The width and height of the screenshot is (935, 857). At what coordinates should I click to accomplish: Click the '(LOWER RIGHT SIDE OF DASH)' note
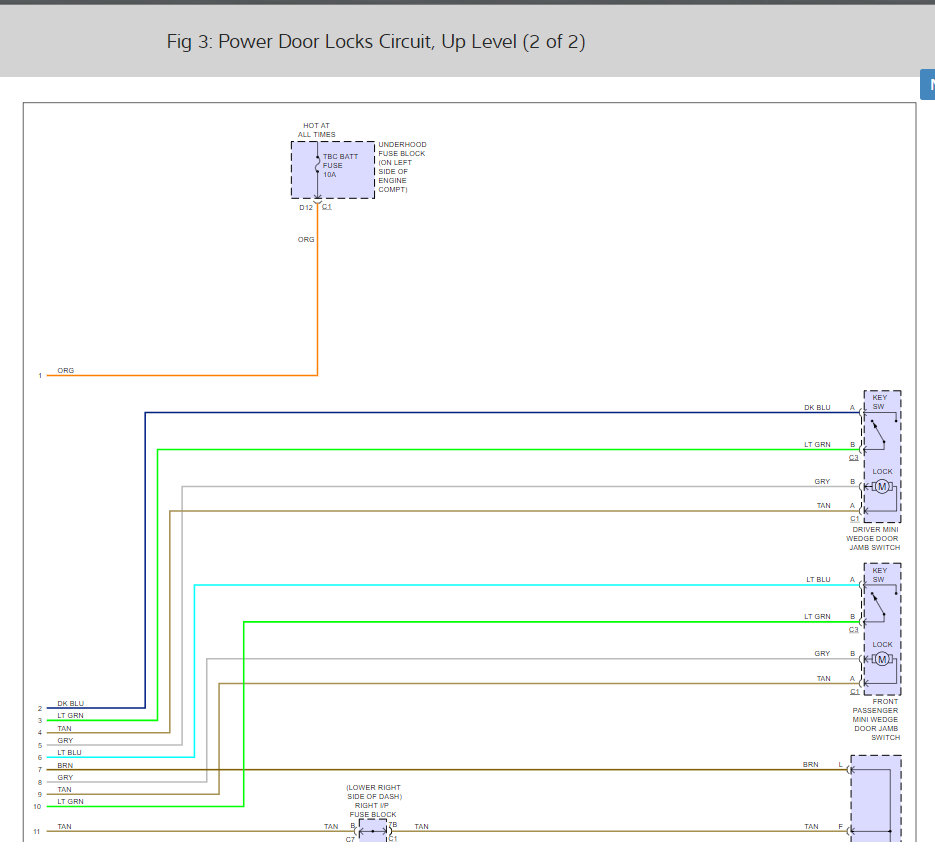(x=374, y=791)
